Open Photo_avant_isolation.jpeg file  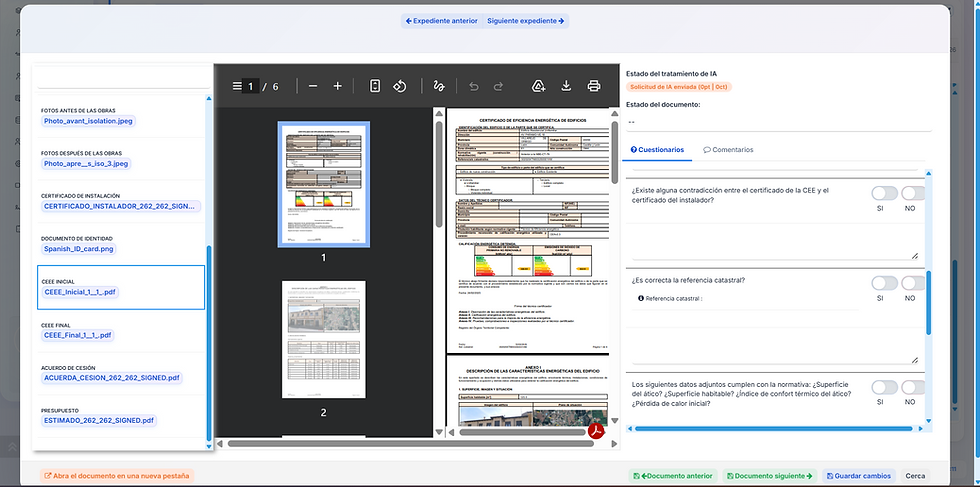pos(88,121)
